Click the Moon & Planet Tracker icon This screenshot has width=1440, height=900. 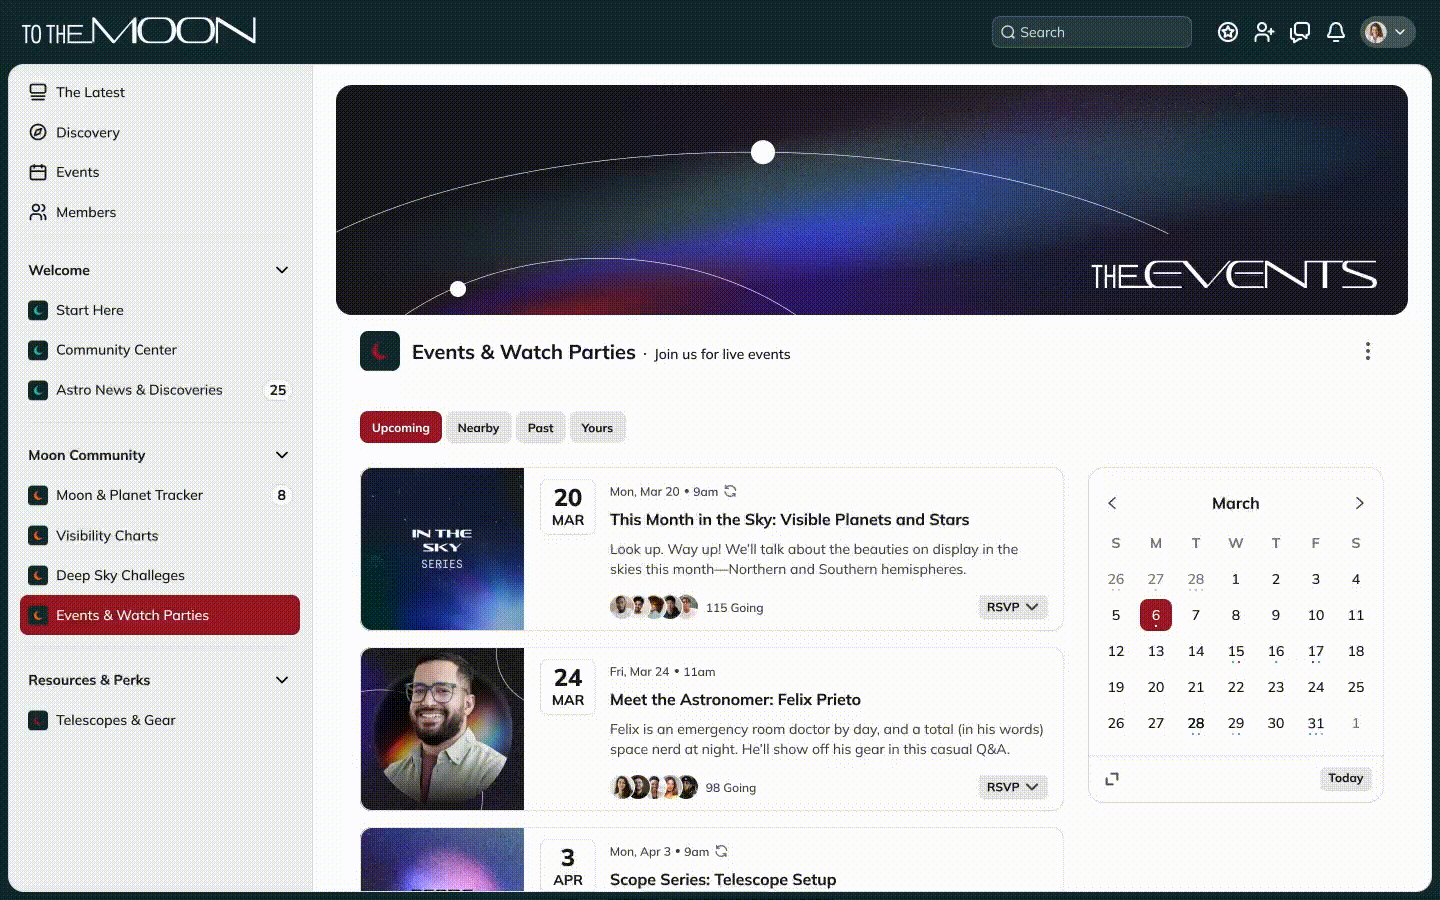point(38,495)
